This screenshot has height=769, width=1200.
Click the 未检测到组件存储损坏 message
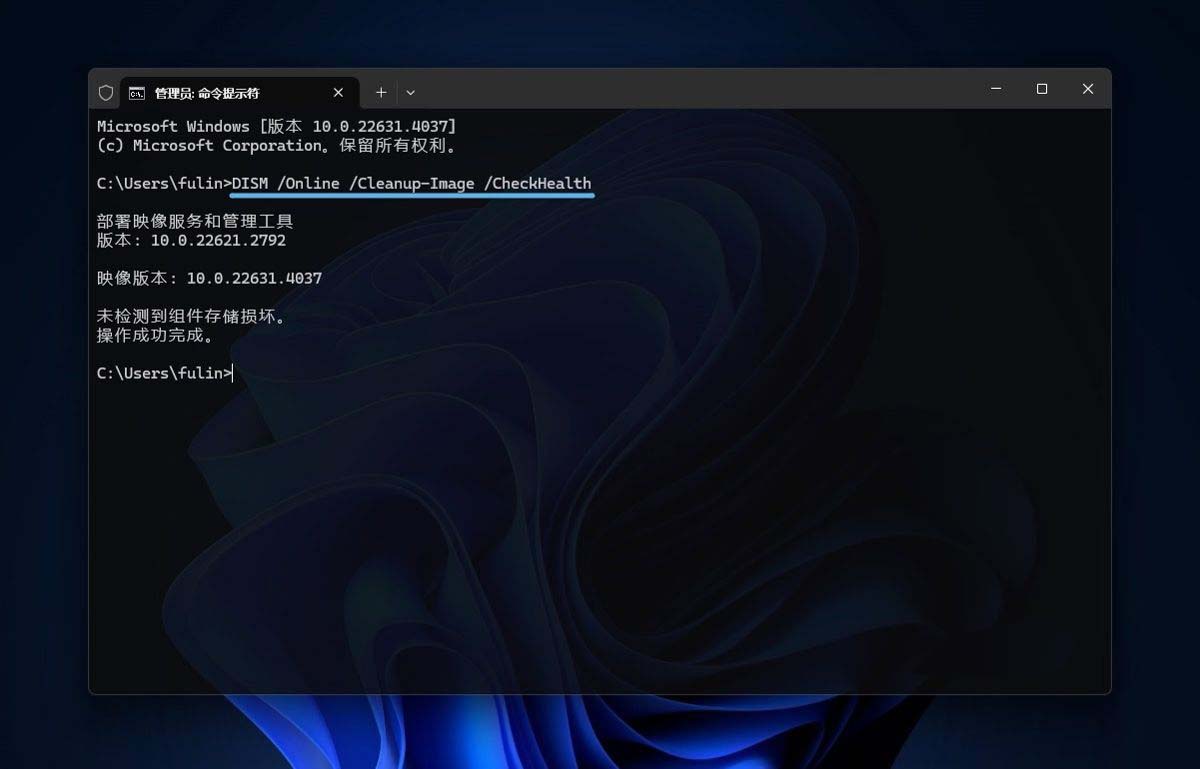(191, 316)
